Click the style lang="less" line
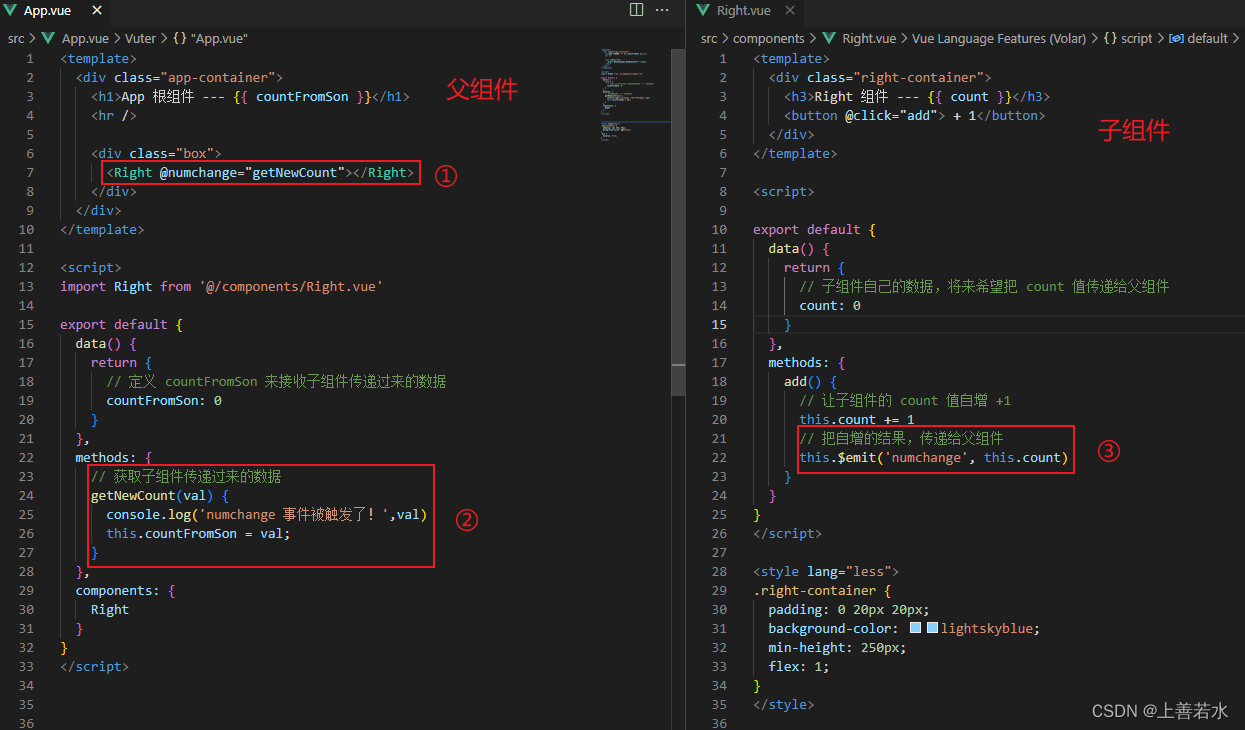The image size is (1245, 730). click(826, 572)
